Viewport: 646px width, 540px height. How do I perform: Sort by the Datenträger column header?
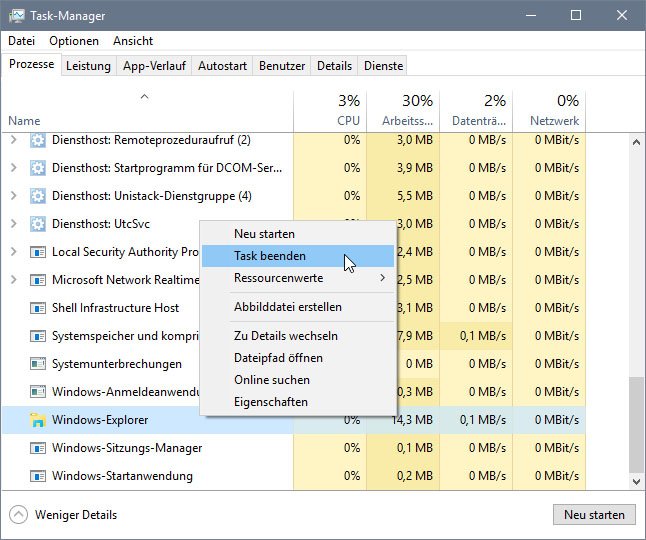point(476,111)
